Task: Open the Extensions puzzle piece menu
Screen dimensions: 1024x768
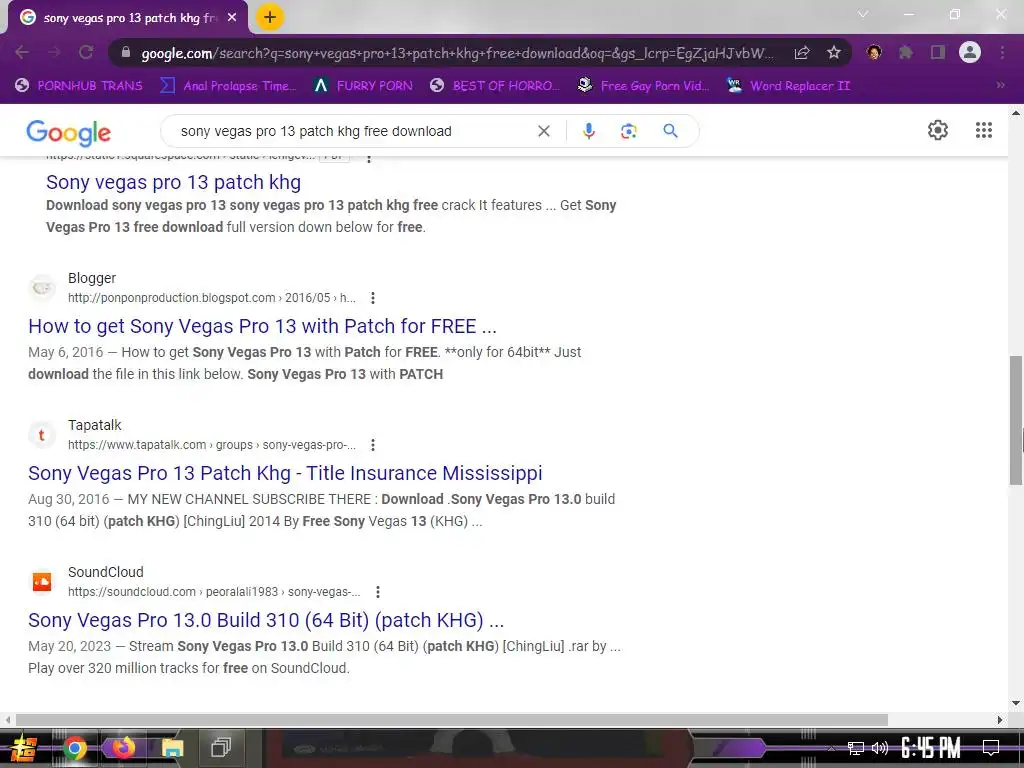Action: pos(906,52)
